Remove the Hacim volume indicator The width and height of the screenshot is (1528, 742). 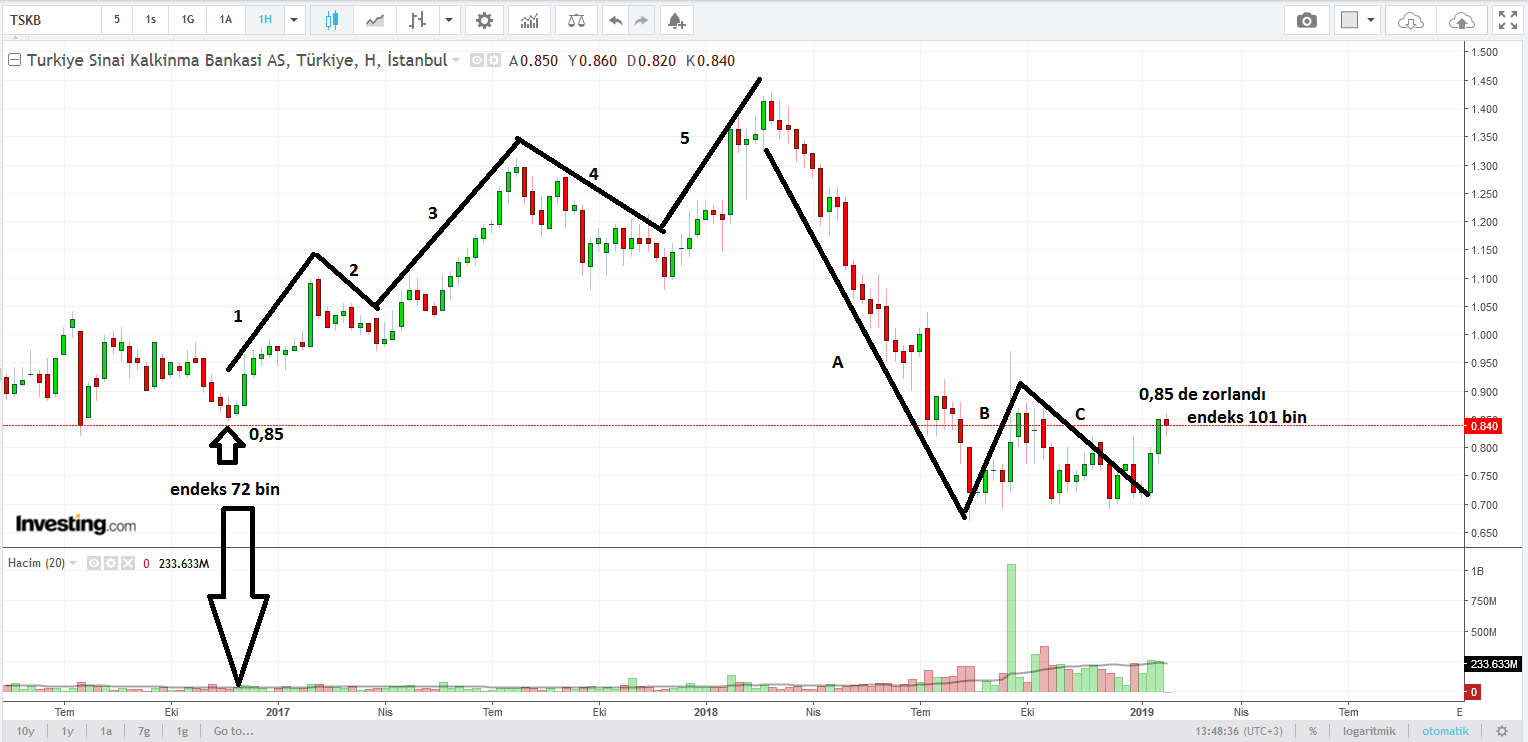tap(127, 564)
